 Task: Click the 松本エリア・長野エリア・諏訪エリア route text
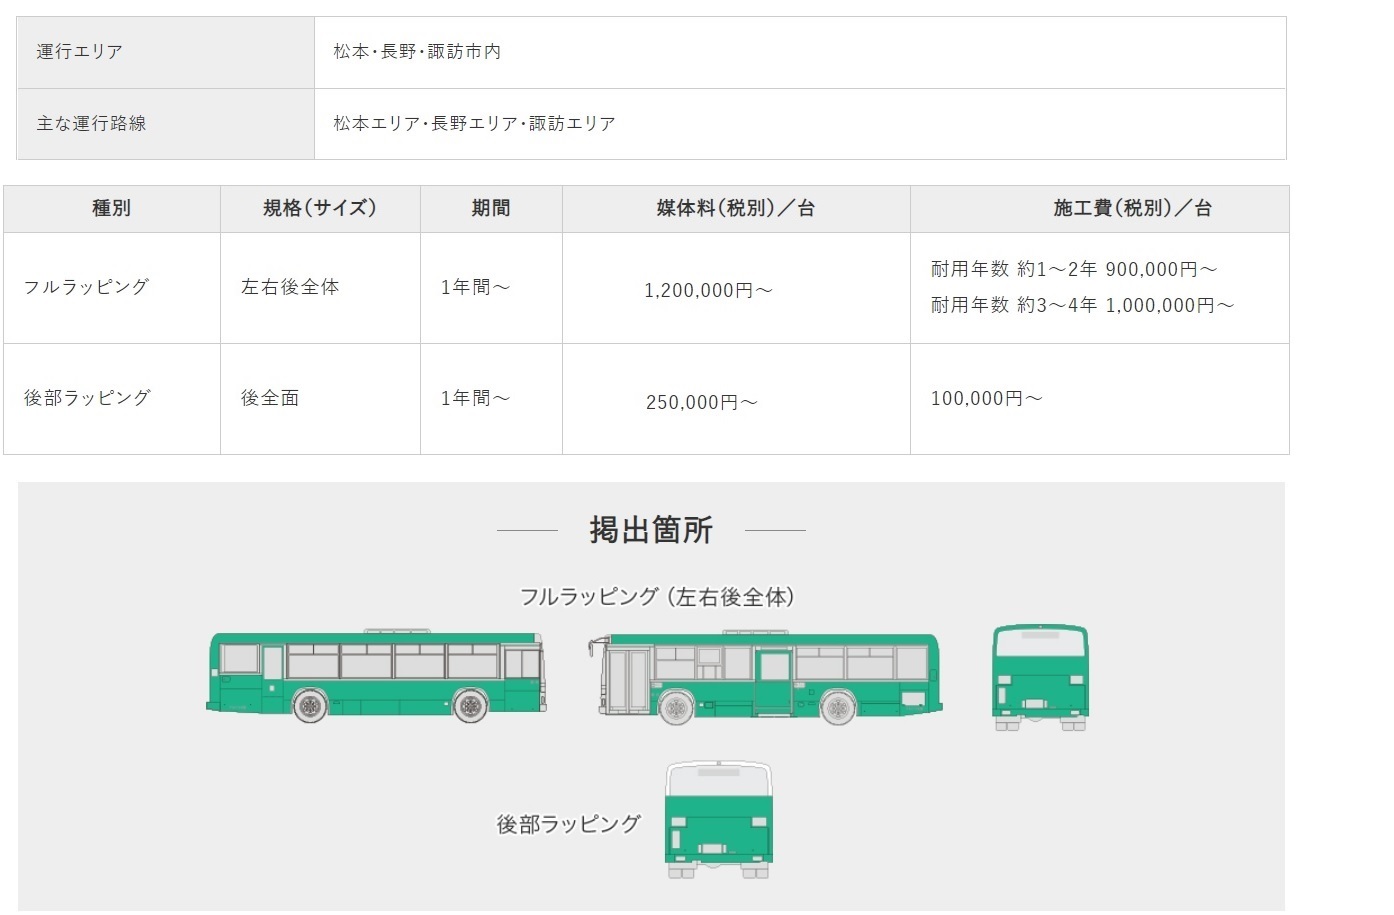[x=474, y=123]
